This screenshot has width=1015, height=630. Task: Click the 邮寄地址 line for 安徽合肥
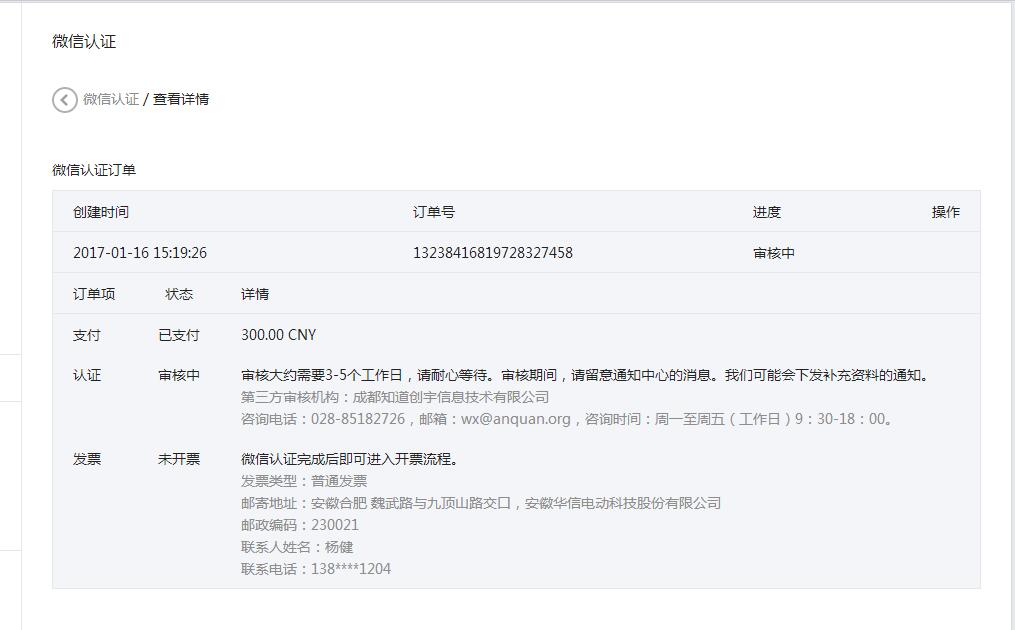[x=481, y=503]
